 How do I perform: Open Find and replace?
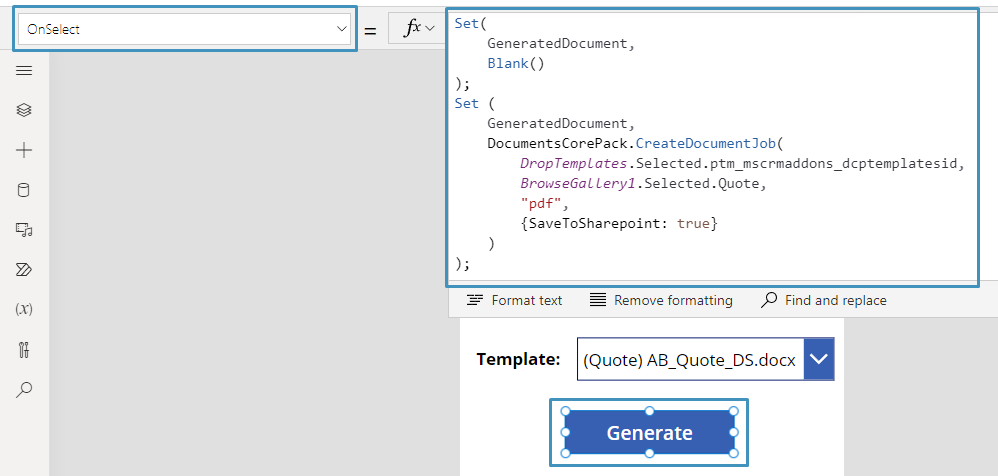pyautogui.click(x=824, y=300)
